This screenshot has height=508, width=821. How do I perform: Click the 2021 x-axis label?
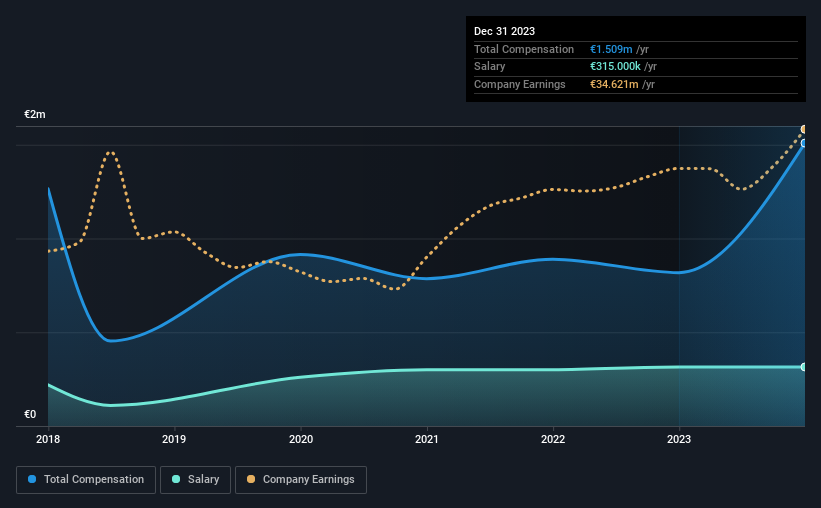pyautogui.click(x=427, y=439)
